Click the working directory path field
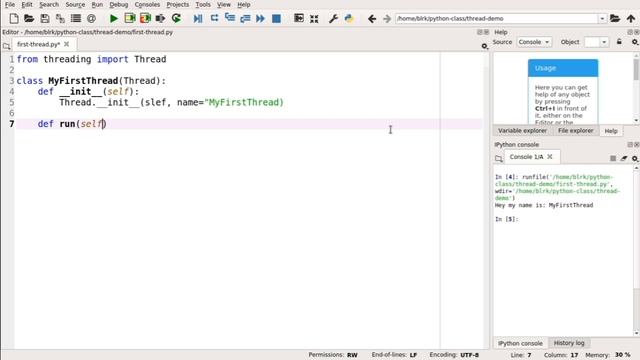The image size is (640, 360). click(x=497, y=18)
